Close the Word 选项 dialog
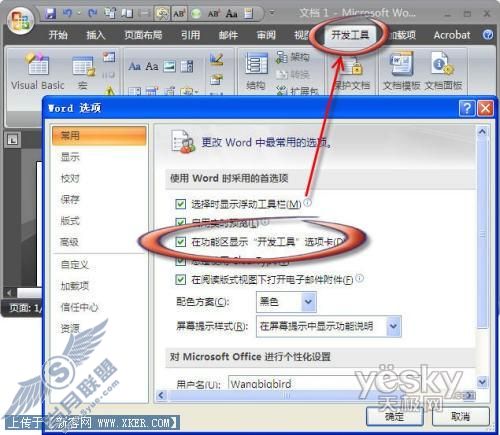 tap(485, 108)
